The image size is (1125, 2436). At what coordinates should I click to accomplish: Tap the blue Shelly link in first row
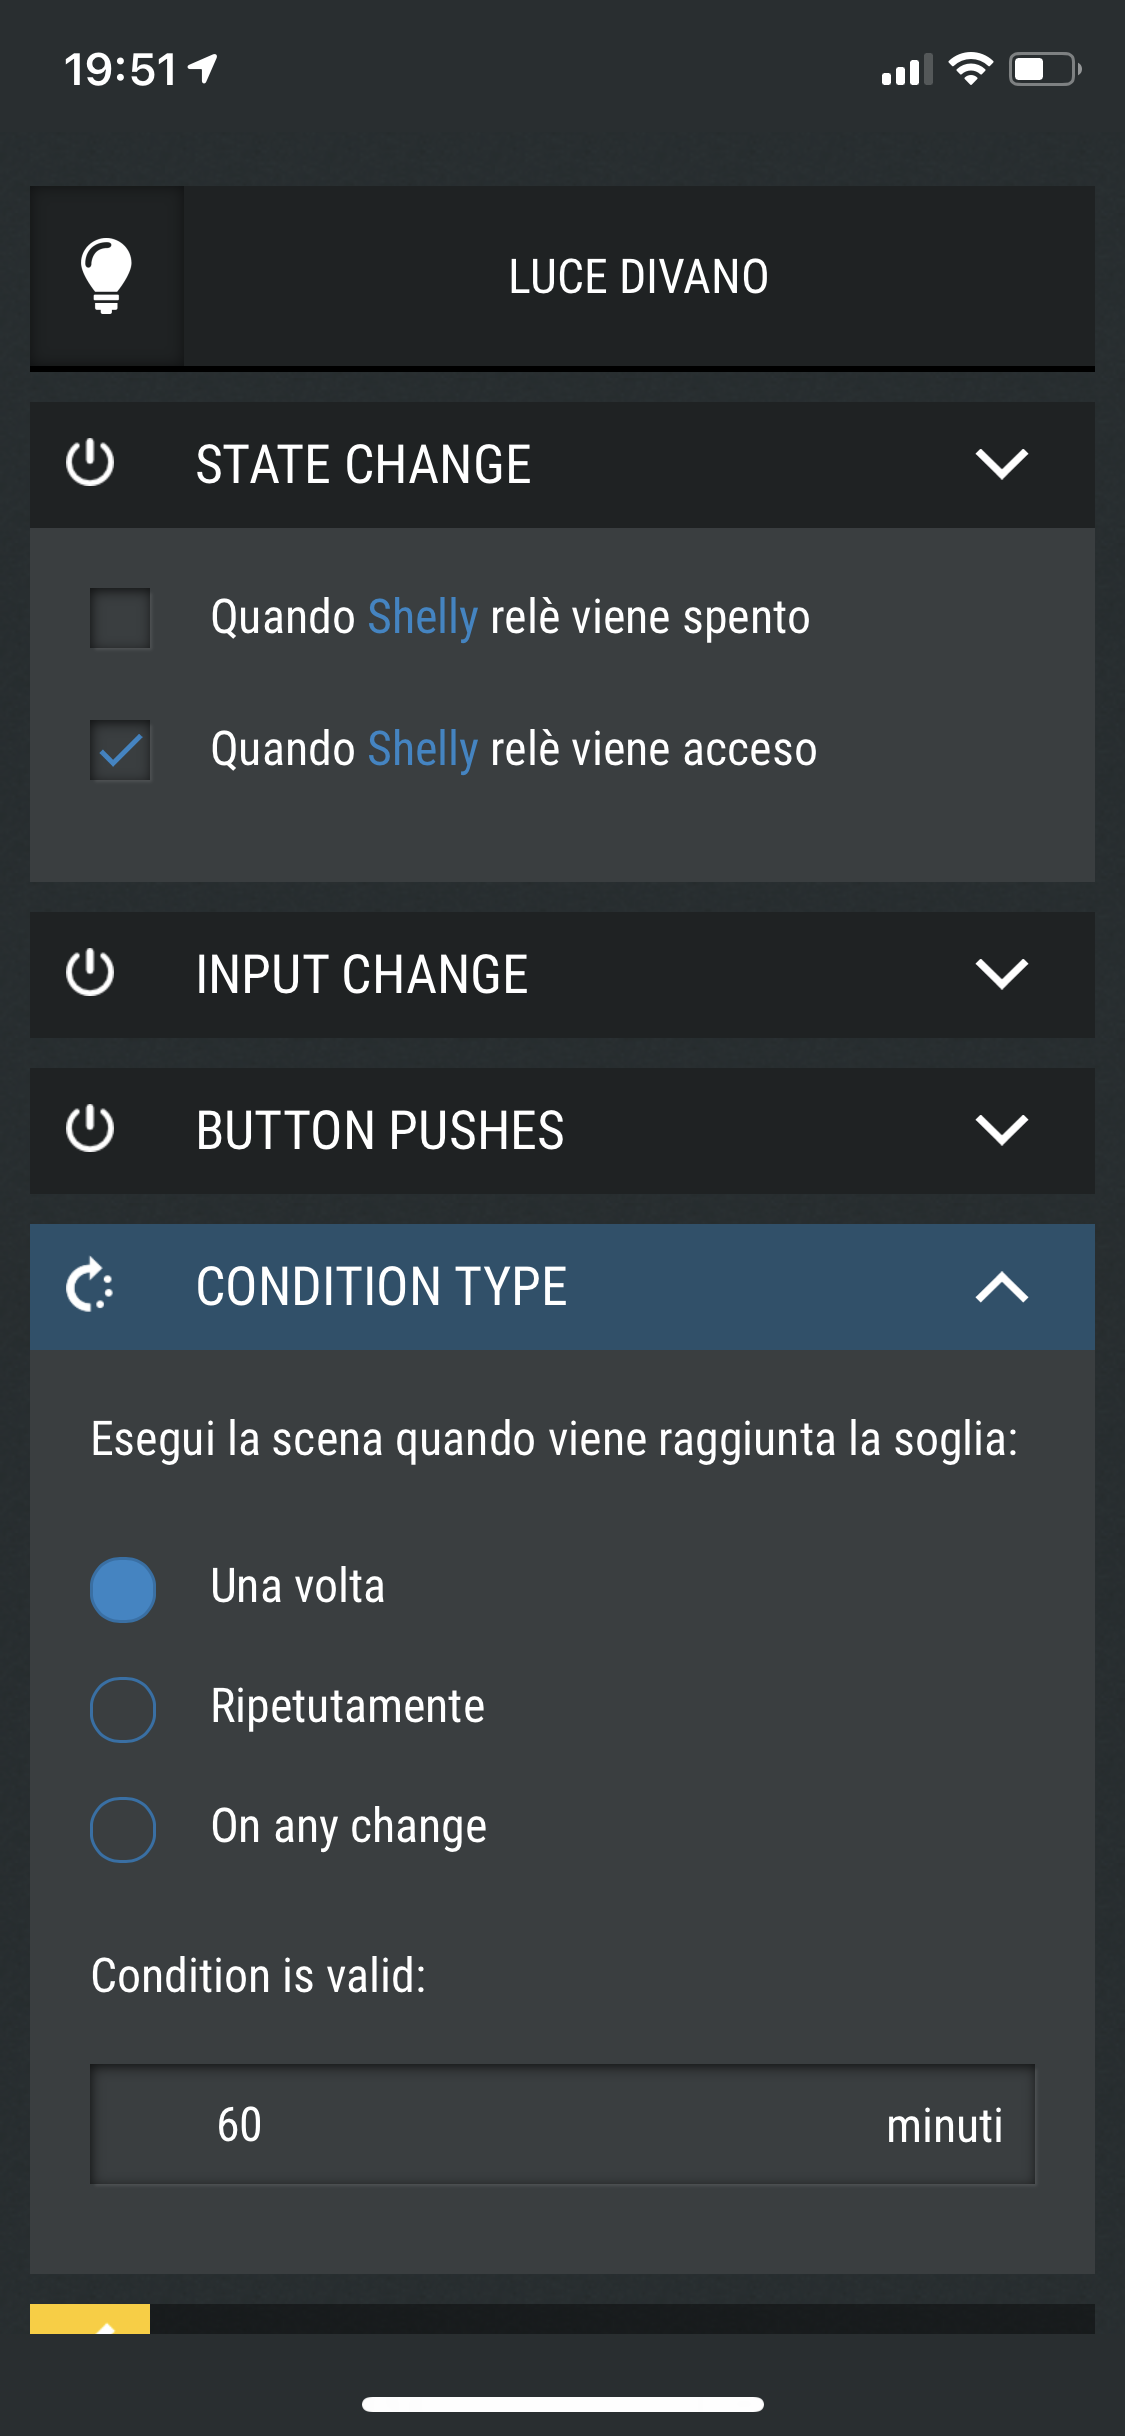tap(423, 619)
